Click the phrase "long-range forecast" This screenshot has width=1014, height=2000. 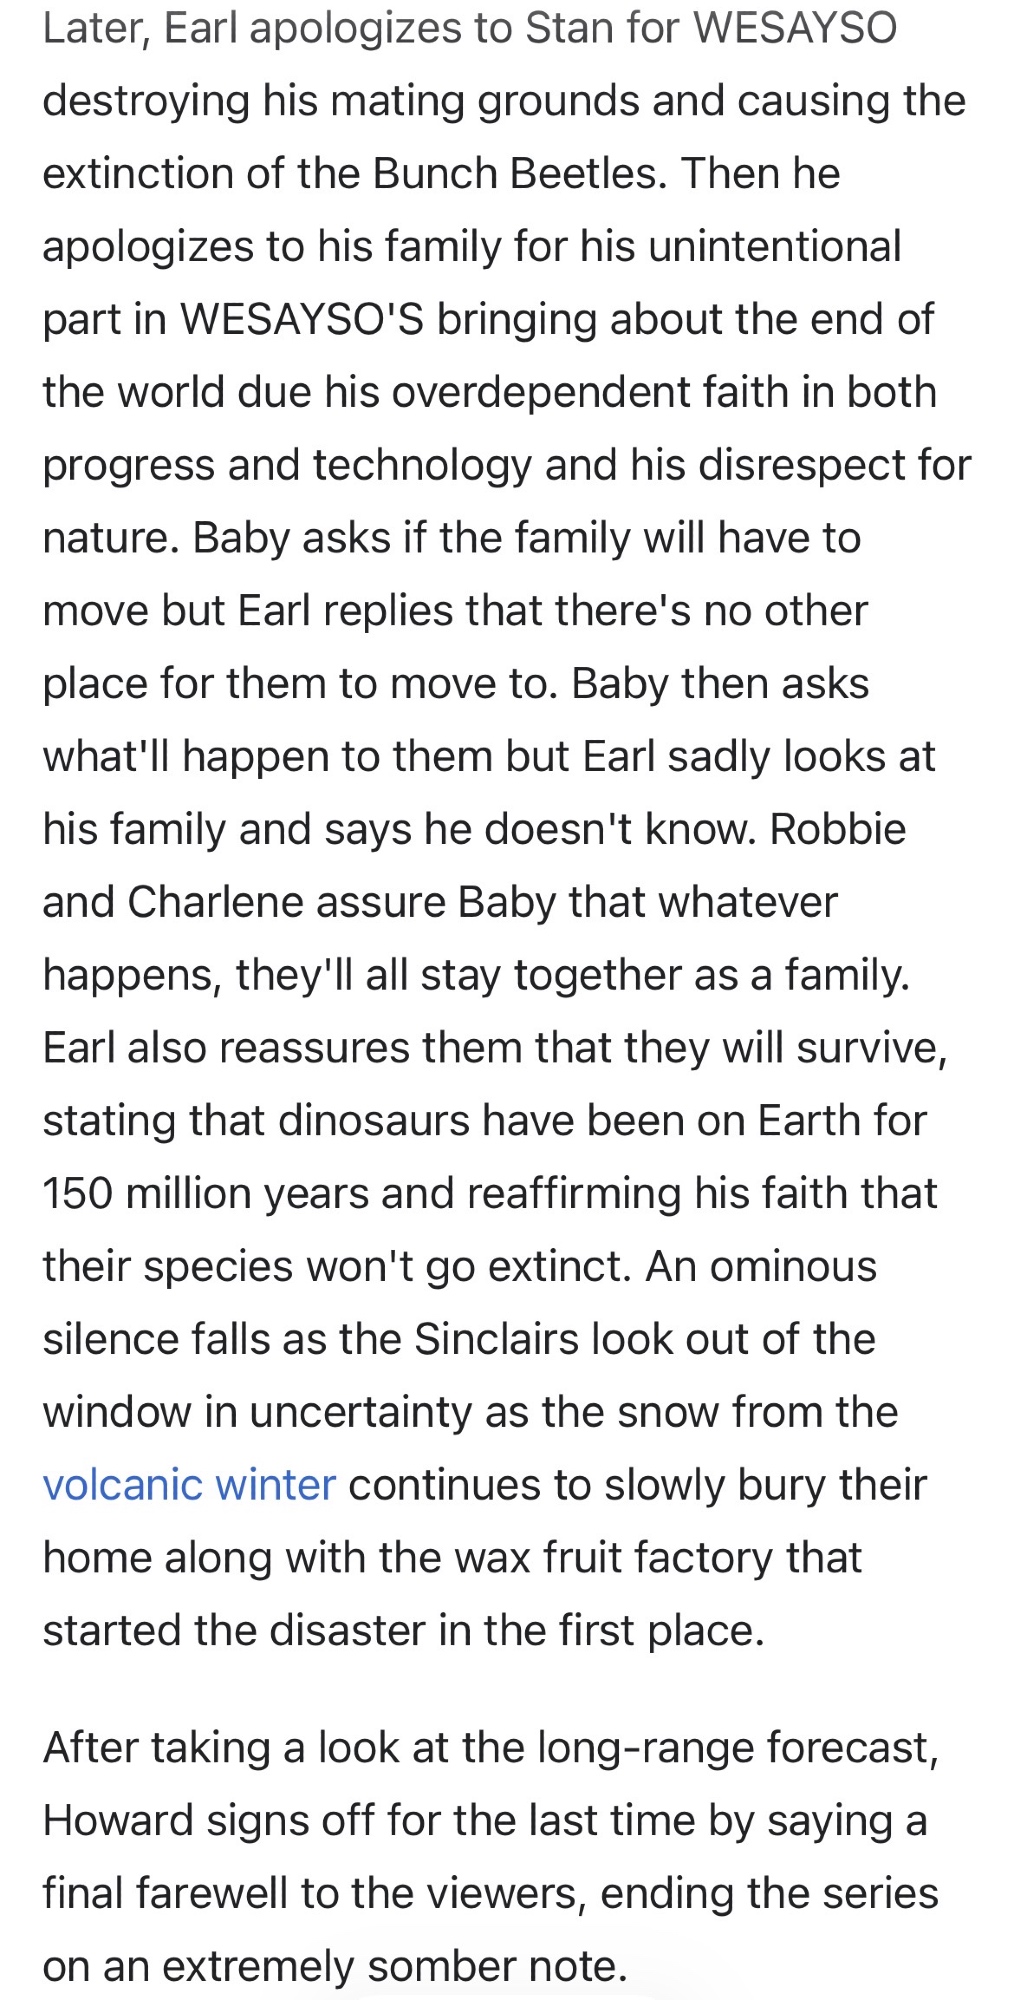pyautogui.click(x=737, y=1747)
